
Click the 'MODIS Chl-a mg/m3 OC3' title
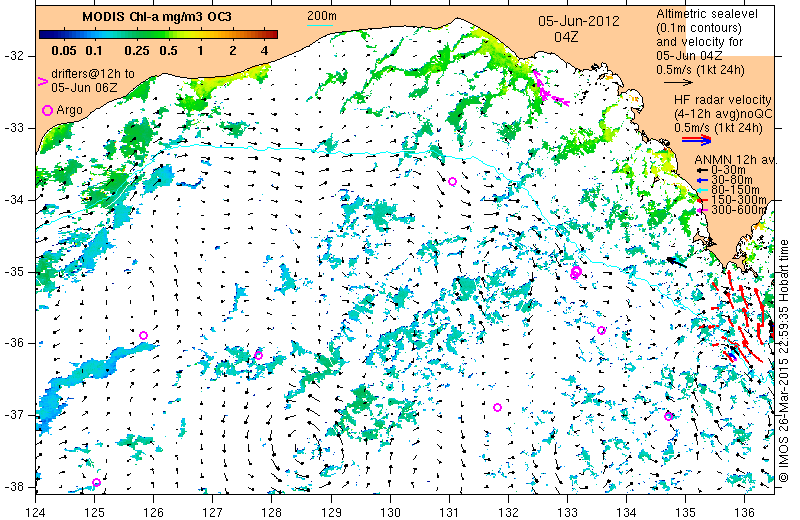(x=157, y=17)
